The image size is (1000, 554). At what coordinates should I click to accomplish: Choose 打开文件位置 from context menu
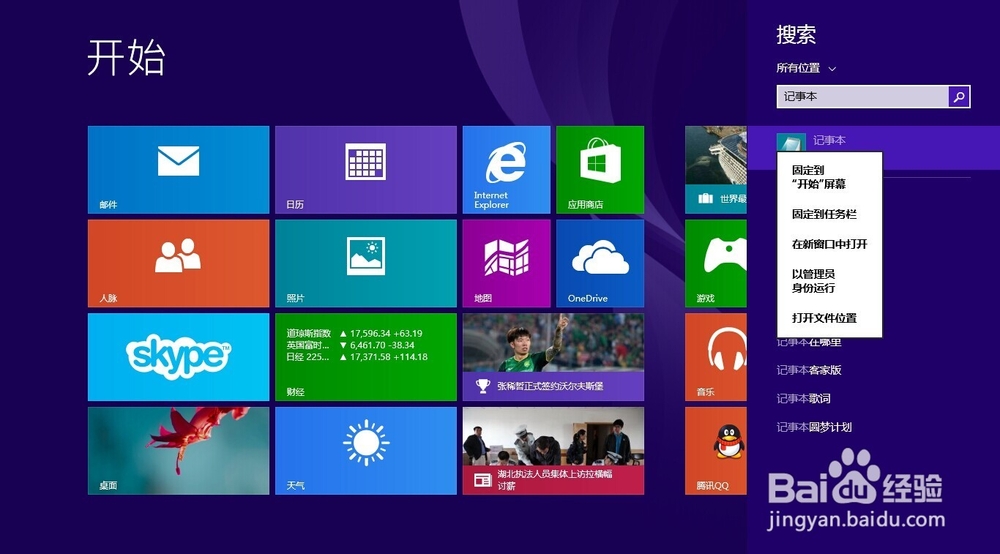click(829, 318)
